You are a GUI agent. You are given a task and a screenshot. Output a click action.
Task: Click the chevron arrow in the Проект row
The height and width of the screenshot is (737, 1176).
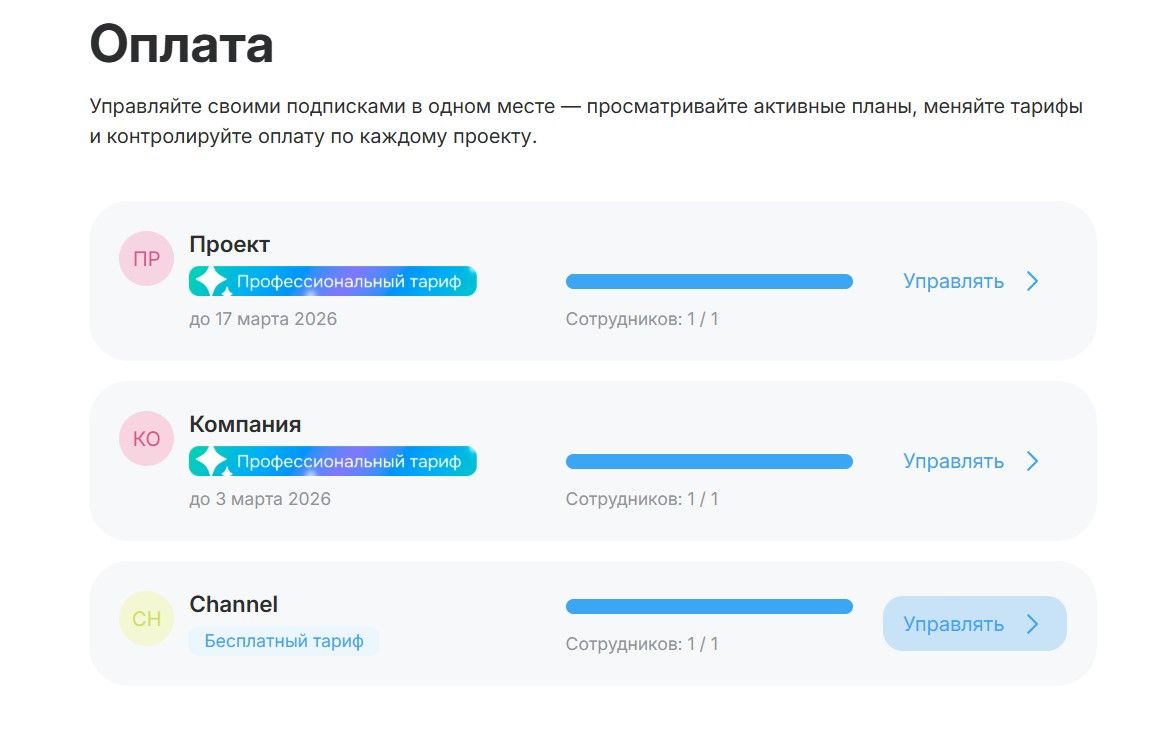pos(1033,282)
